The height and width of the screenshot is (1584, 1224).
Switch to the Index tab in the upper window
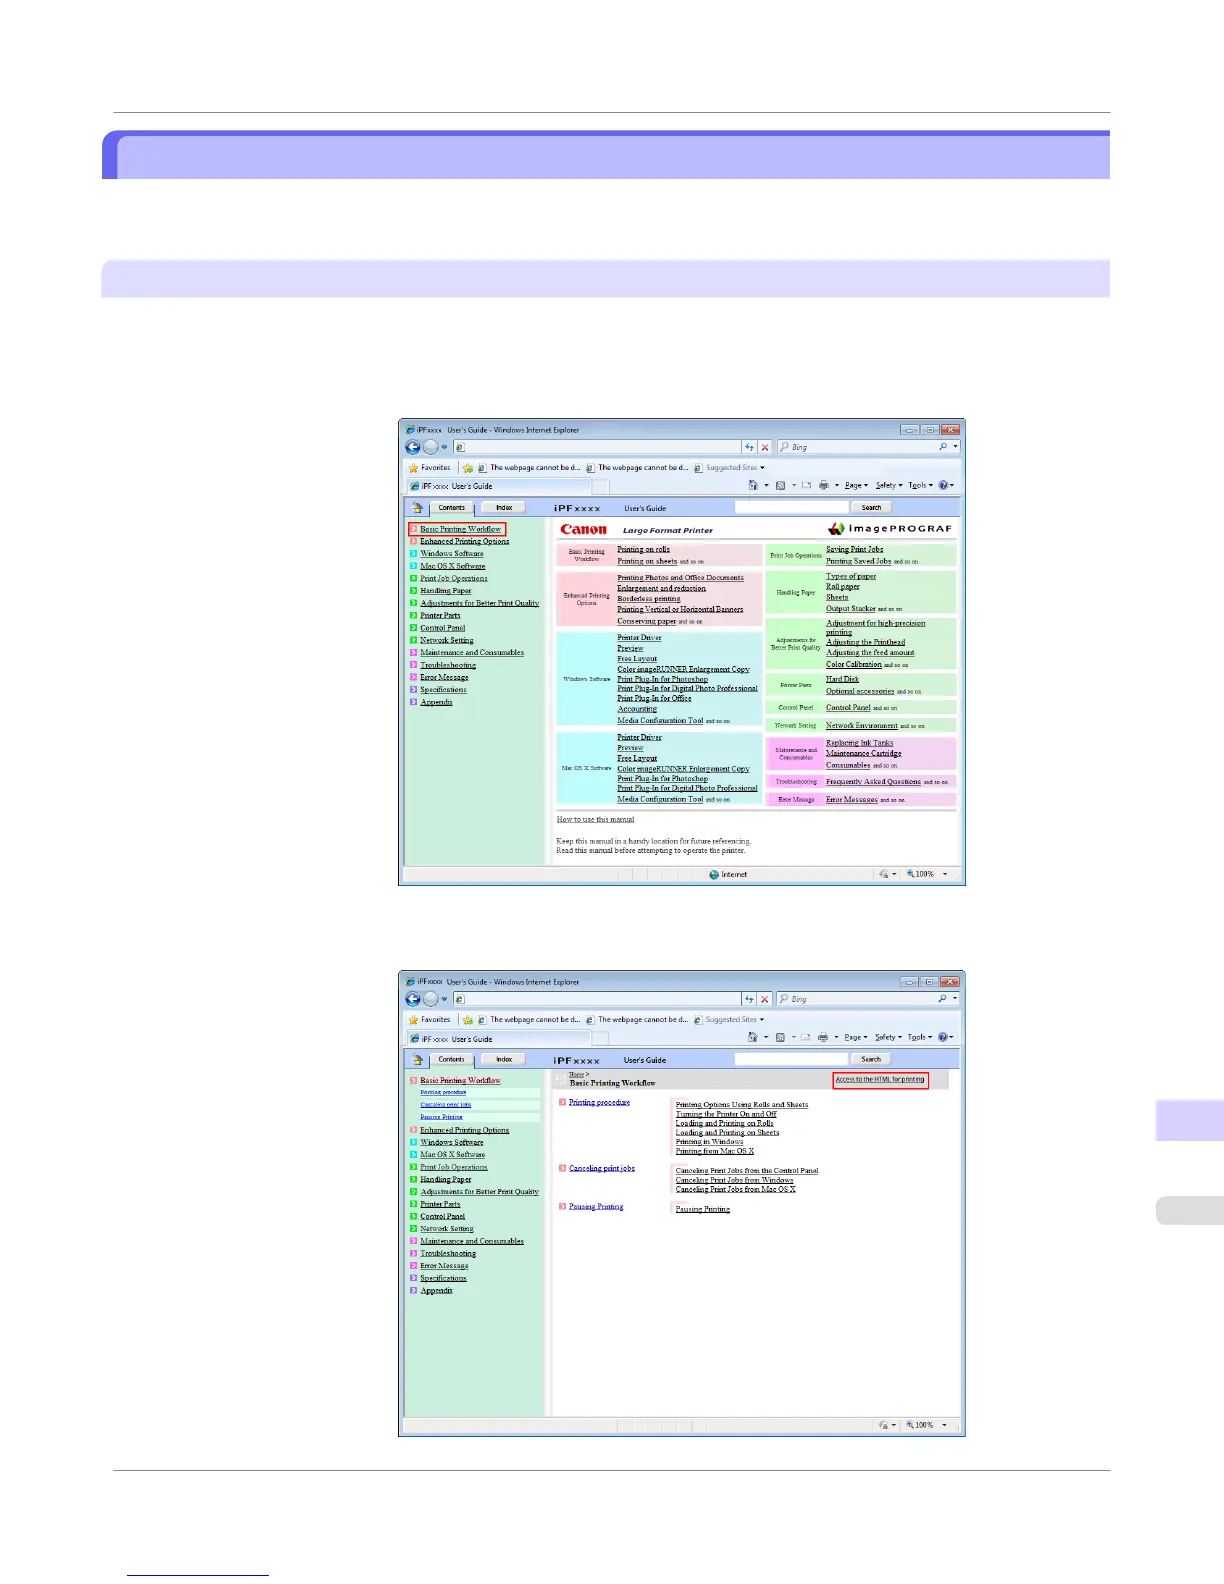point(504,508)
